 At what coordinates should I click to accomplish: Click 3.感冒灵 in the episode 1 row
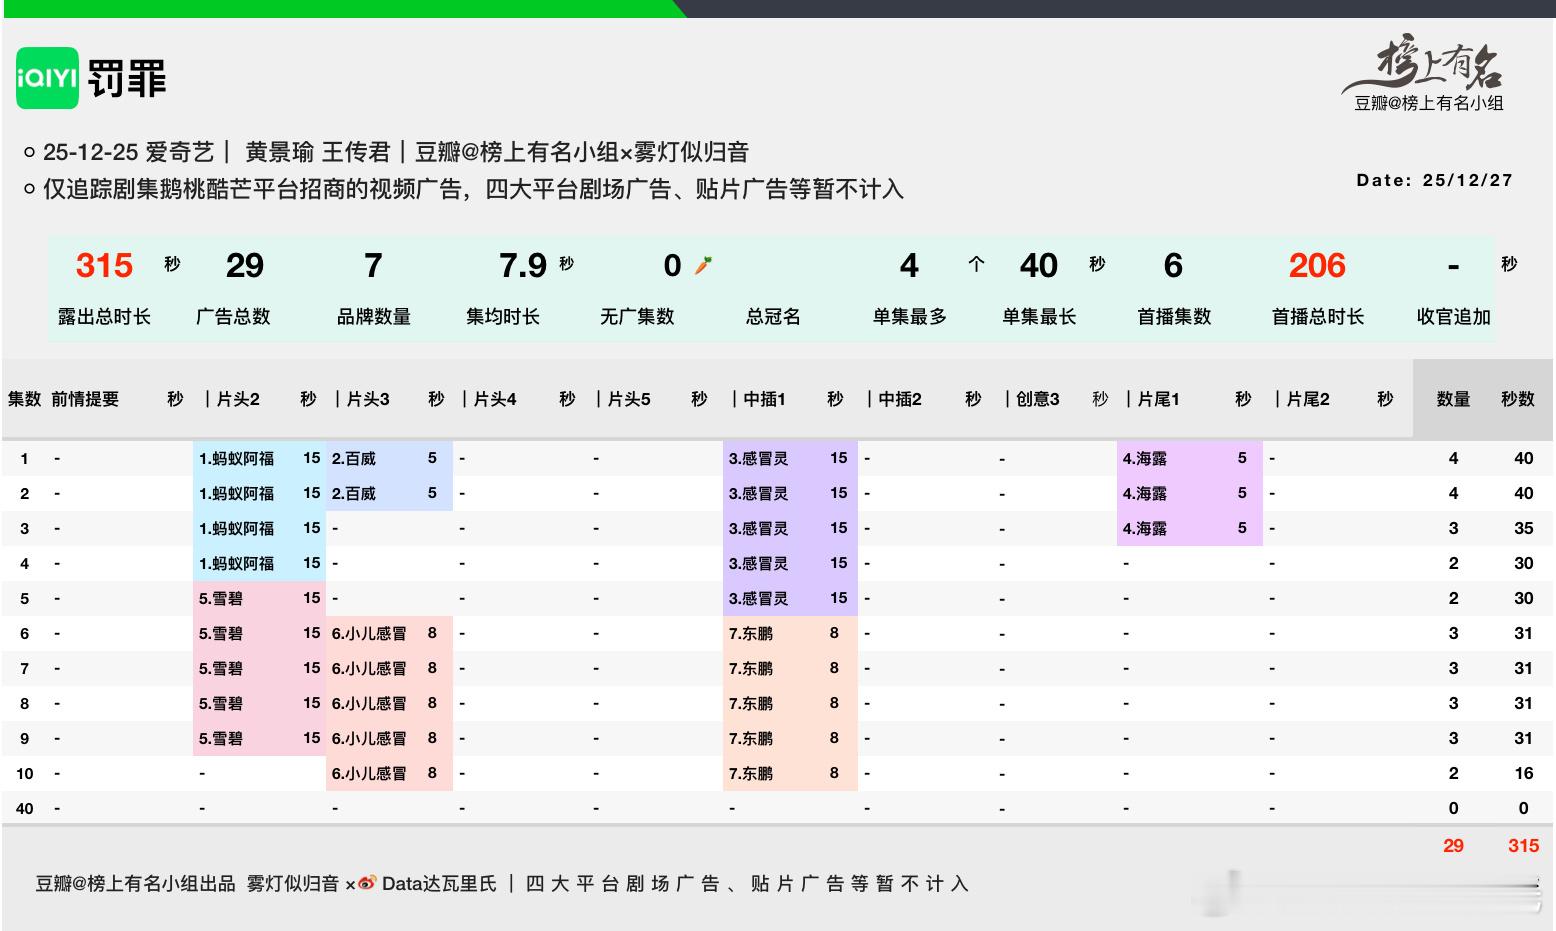click(758, 459)
